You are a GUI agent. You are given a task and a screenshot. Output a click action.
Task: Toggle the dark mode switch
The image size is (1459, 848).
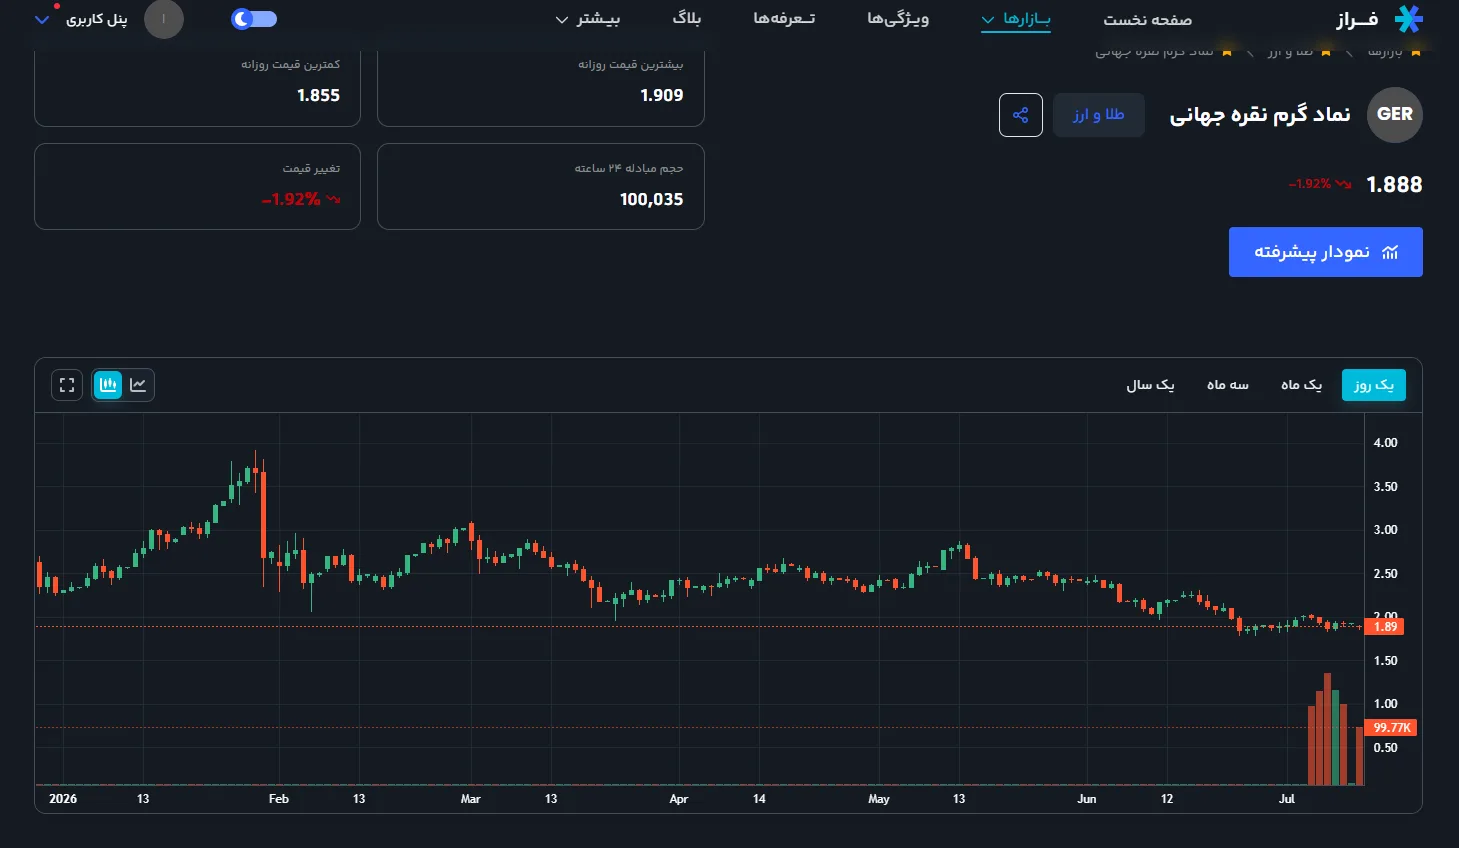pos(253,19)
